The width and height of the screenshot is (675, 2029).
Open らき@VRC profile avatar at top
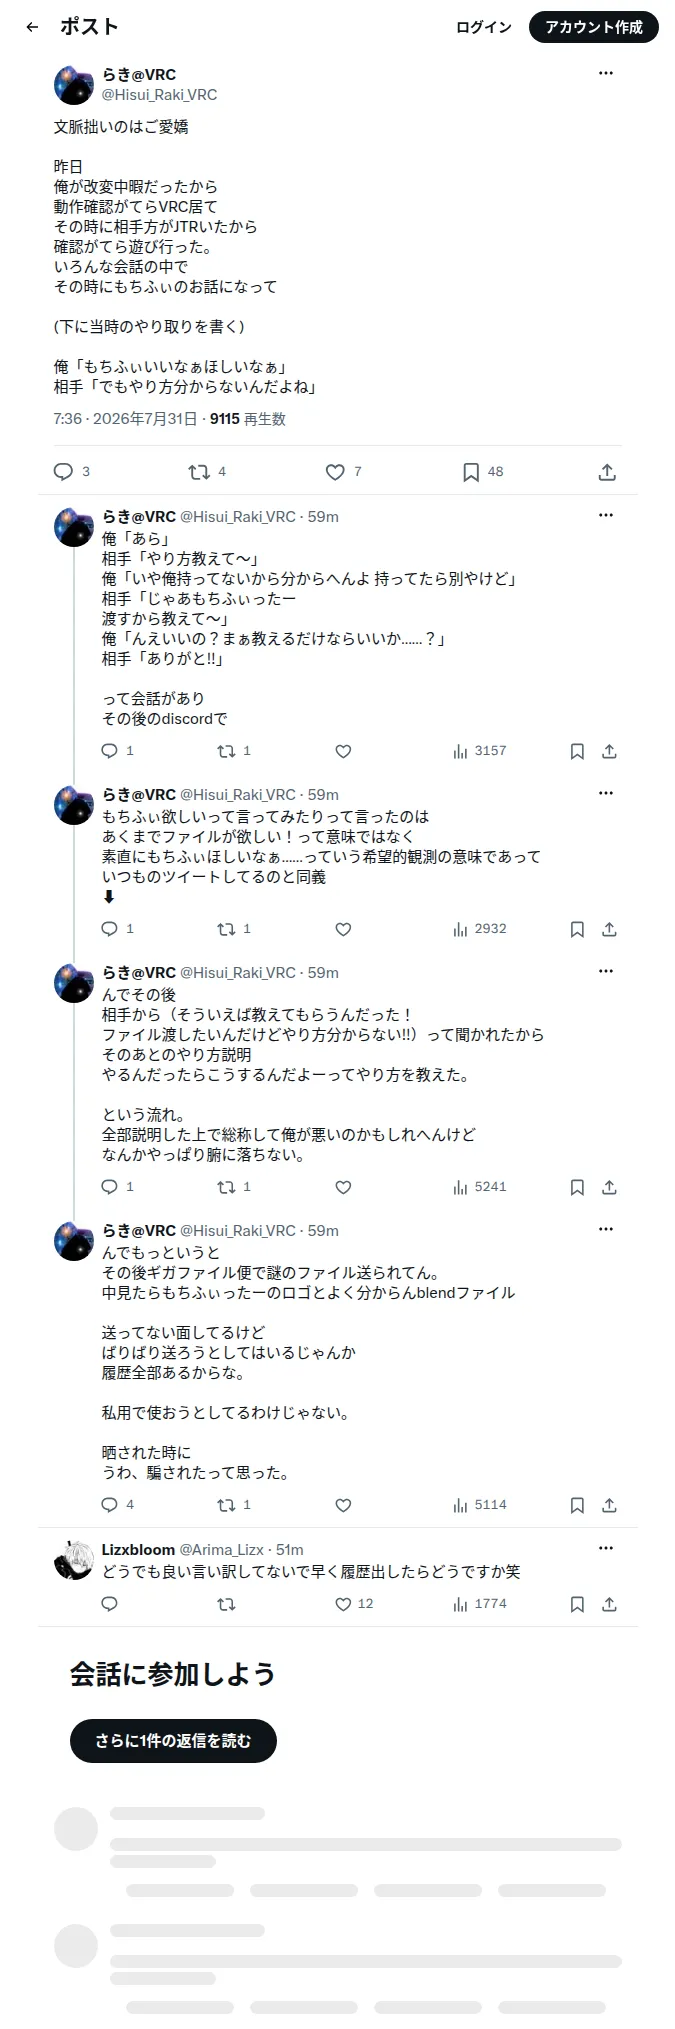[x=74, y=85]
